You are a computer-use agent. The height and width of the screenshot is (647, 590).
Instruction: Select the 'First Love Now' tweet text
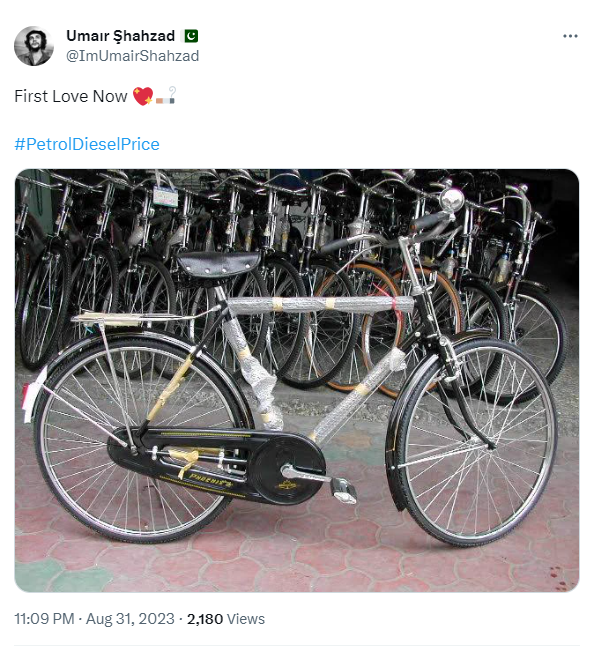[x=71, y=96]
